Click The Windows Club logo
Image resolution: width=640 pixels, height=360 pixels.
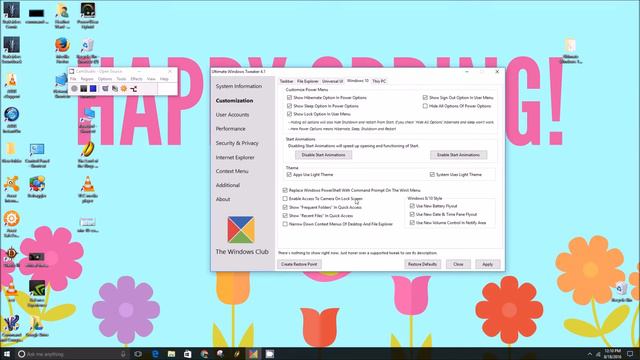(241, 229)
